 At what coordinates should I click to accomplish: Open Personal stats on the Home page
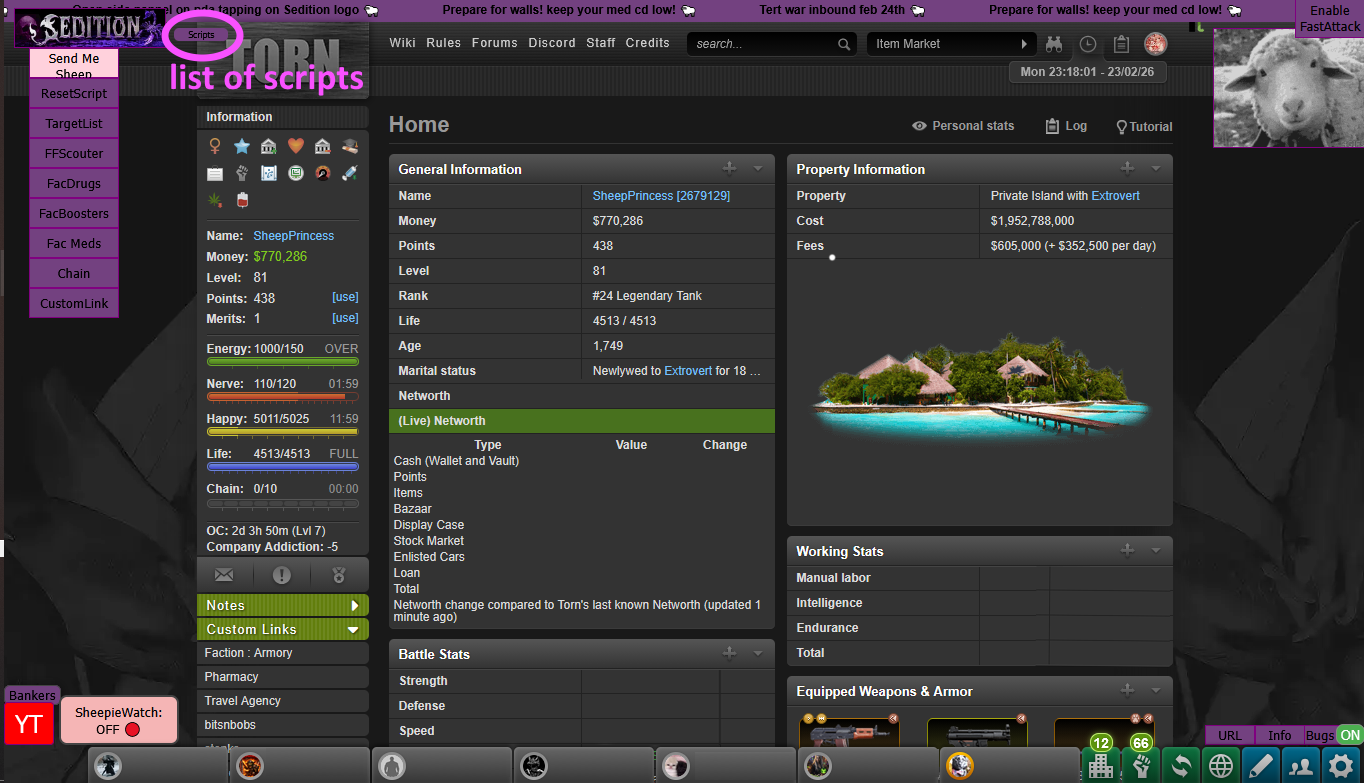click(964, 126)
